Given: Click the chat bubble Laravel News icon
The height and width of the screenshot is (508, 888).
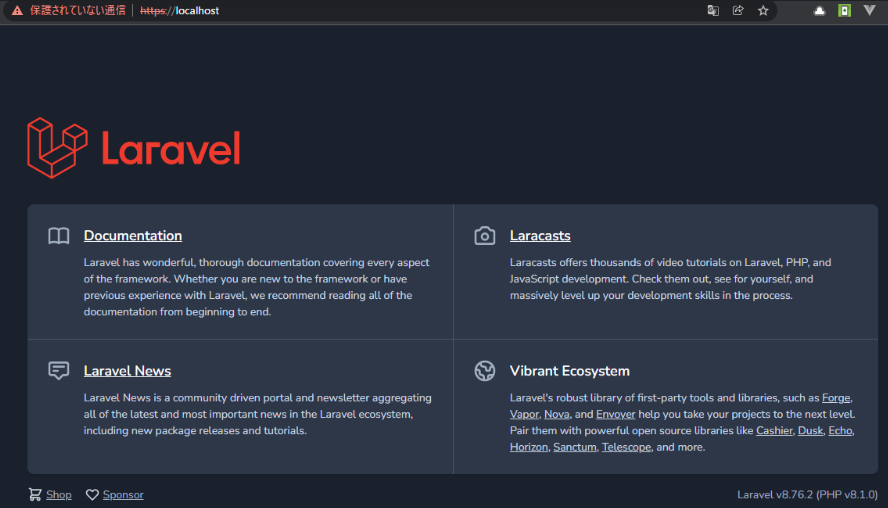Looking at the screenshot, I should point(59,371).
